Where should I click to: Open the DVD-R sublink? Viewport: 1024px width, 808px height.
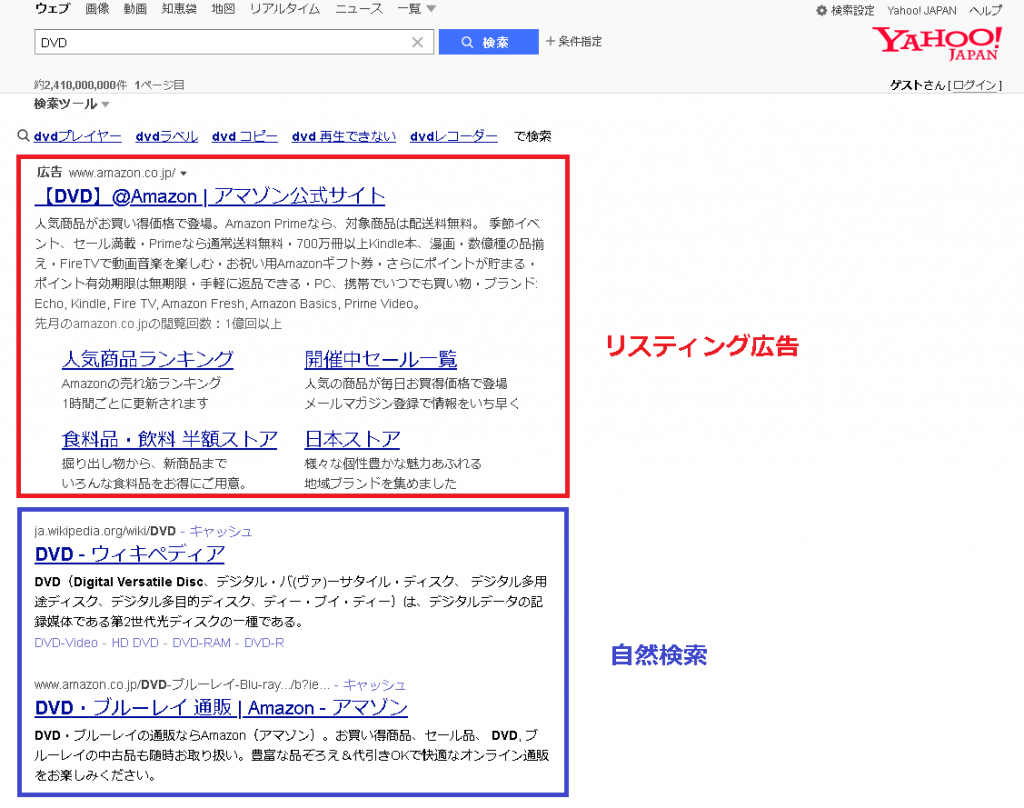(x=264, y=643)
